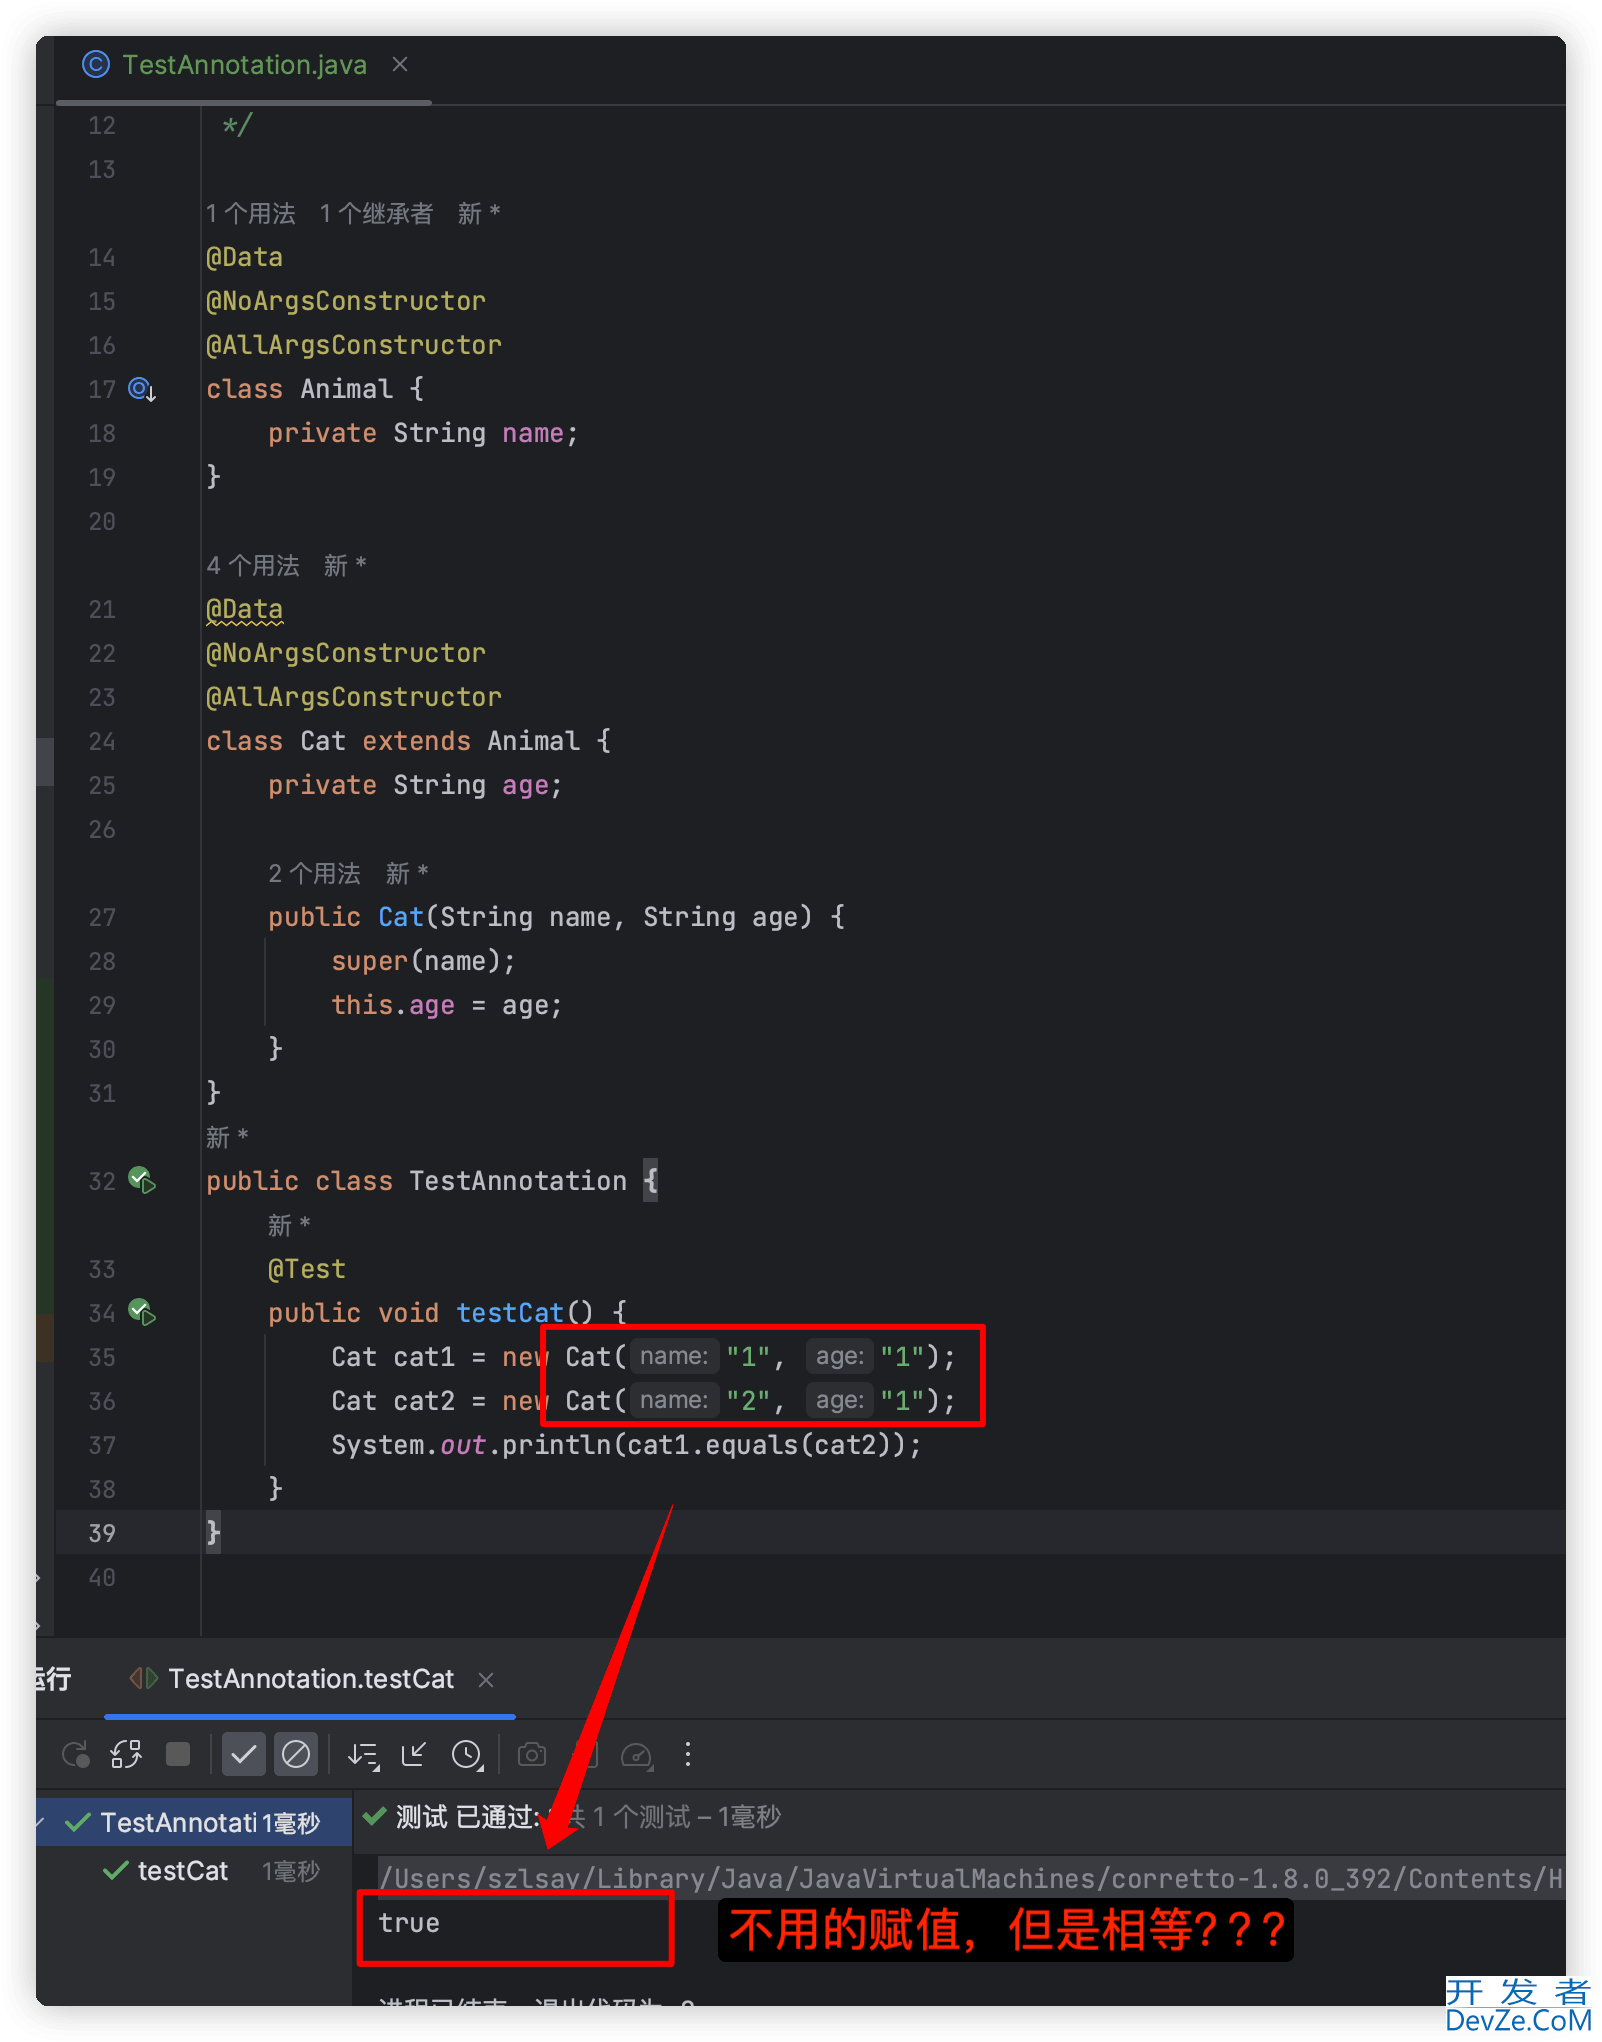Click the Animal class inheritor gutter icon
The height and width of the screenshot is (2042, 1602).
[142, 389]
